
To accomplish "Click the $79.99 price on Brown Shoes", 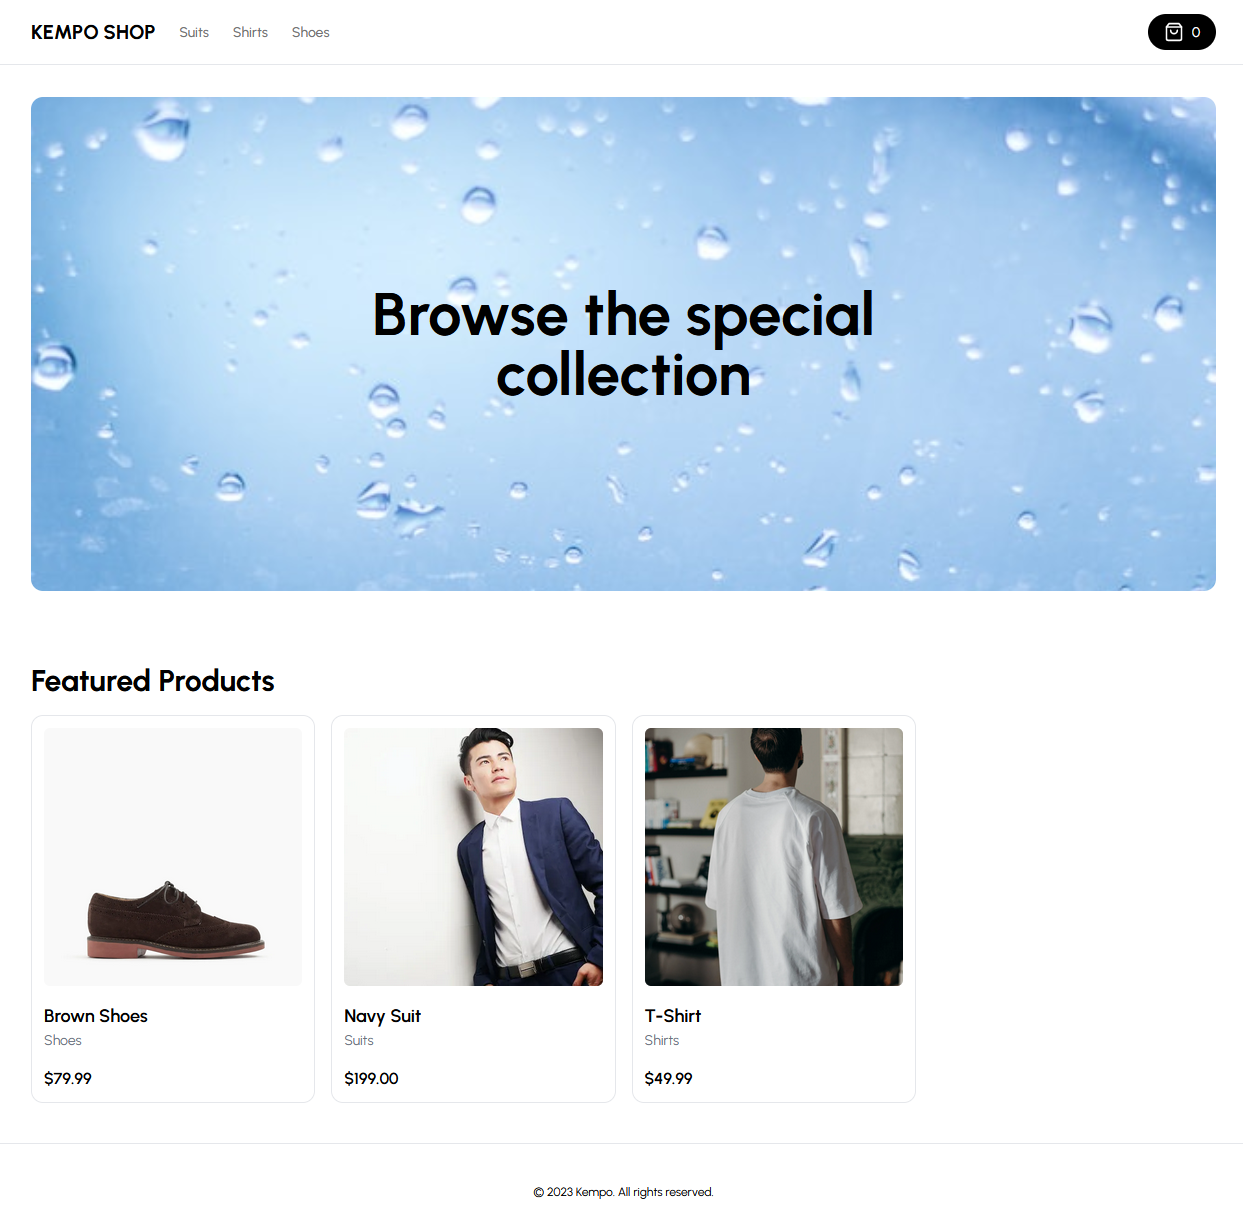I will click(x=68, y=1078).
